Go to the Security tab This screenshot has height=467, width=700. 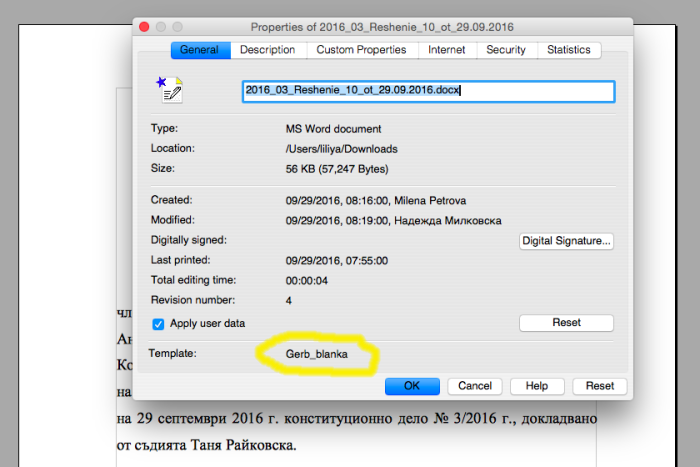click(506, 50)
